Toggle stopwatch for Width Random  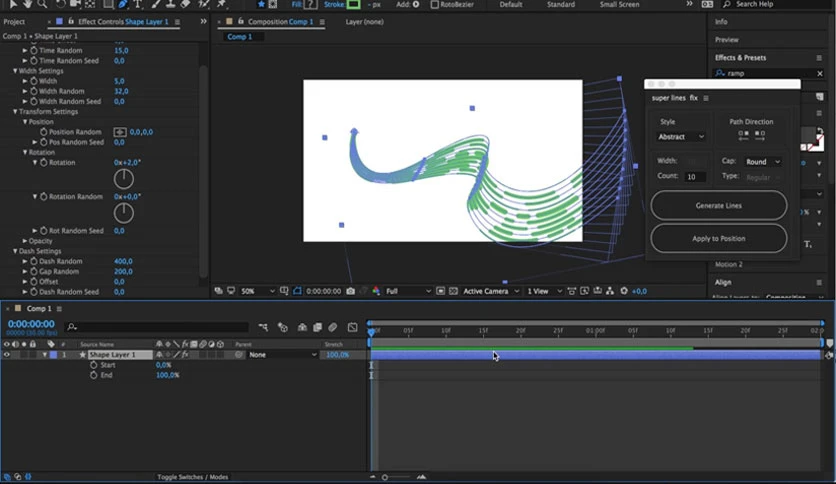34,91
